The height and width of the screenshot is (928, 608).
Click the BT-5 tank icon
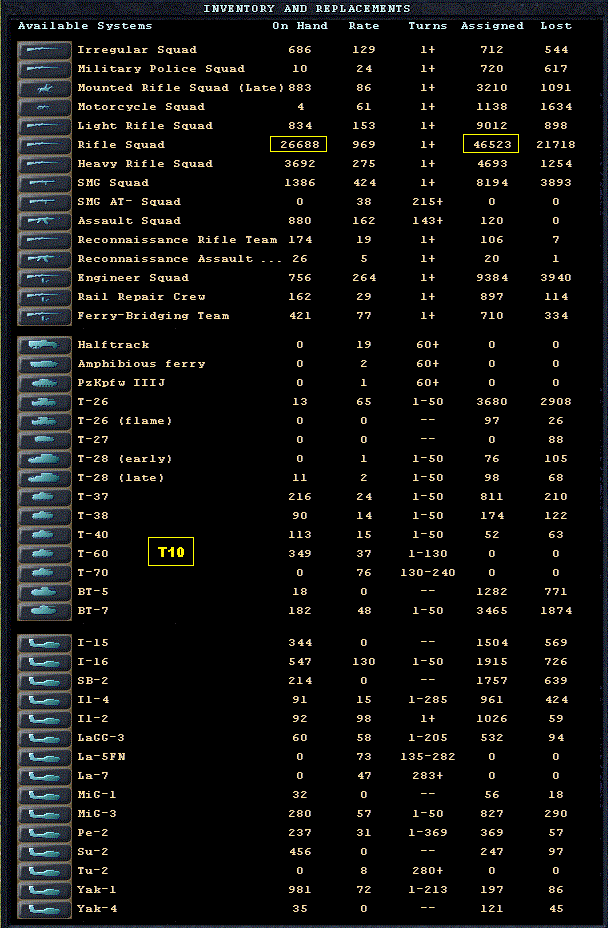click(44, 592)
